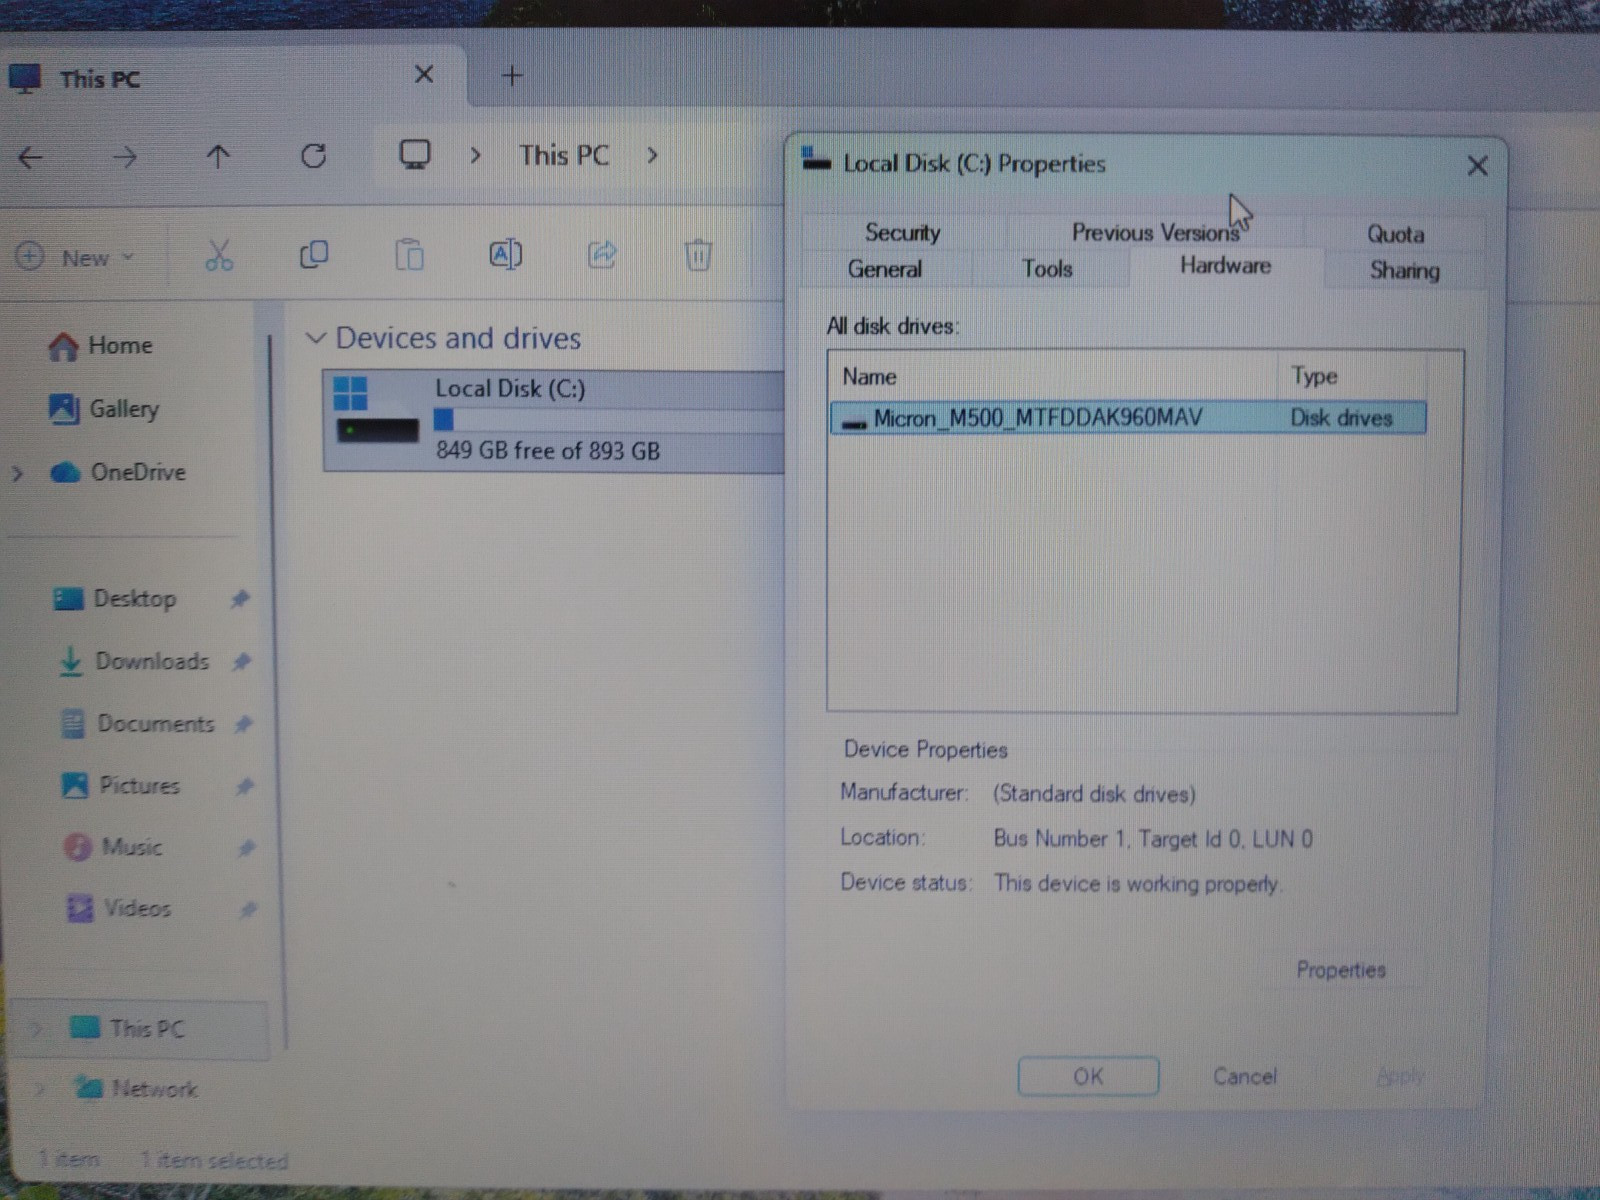Refresh the This PC view
Image resolution: width=1600 pixels, height=1200 pixels.
coord(313,155)
